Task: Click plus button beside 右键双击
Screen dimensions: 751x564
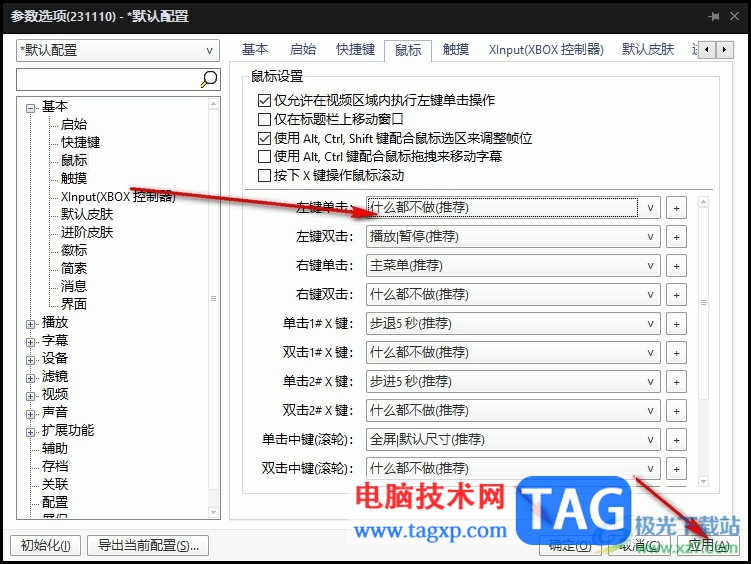Action: tap(676, 295)
